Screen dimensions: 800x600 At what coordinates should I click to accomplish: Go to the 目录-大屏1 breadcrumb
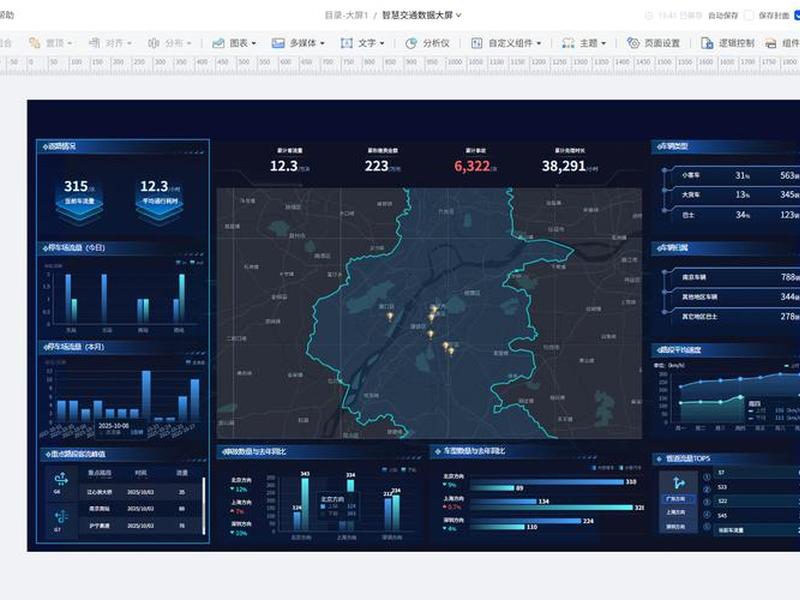(346, 15)
